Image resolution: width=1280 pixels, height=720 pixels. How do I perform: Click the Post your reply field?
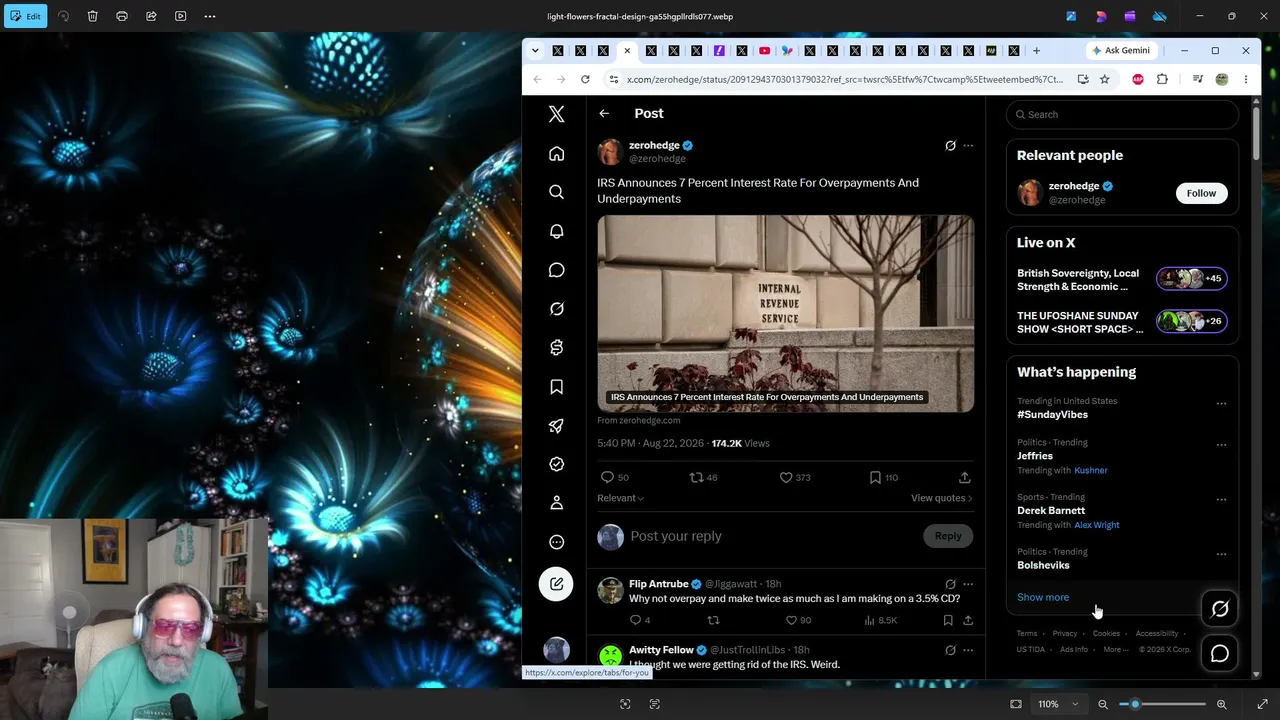(x=770, y=536)
